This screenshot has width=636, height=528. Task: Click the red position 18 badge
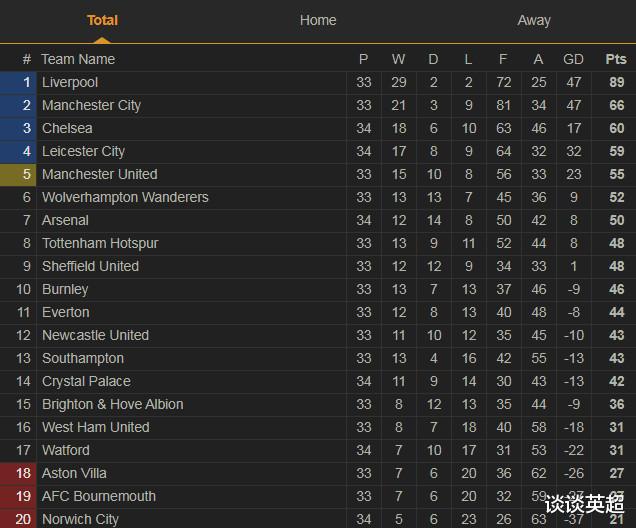[18, 473]
